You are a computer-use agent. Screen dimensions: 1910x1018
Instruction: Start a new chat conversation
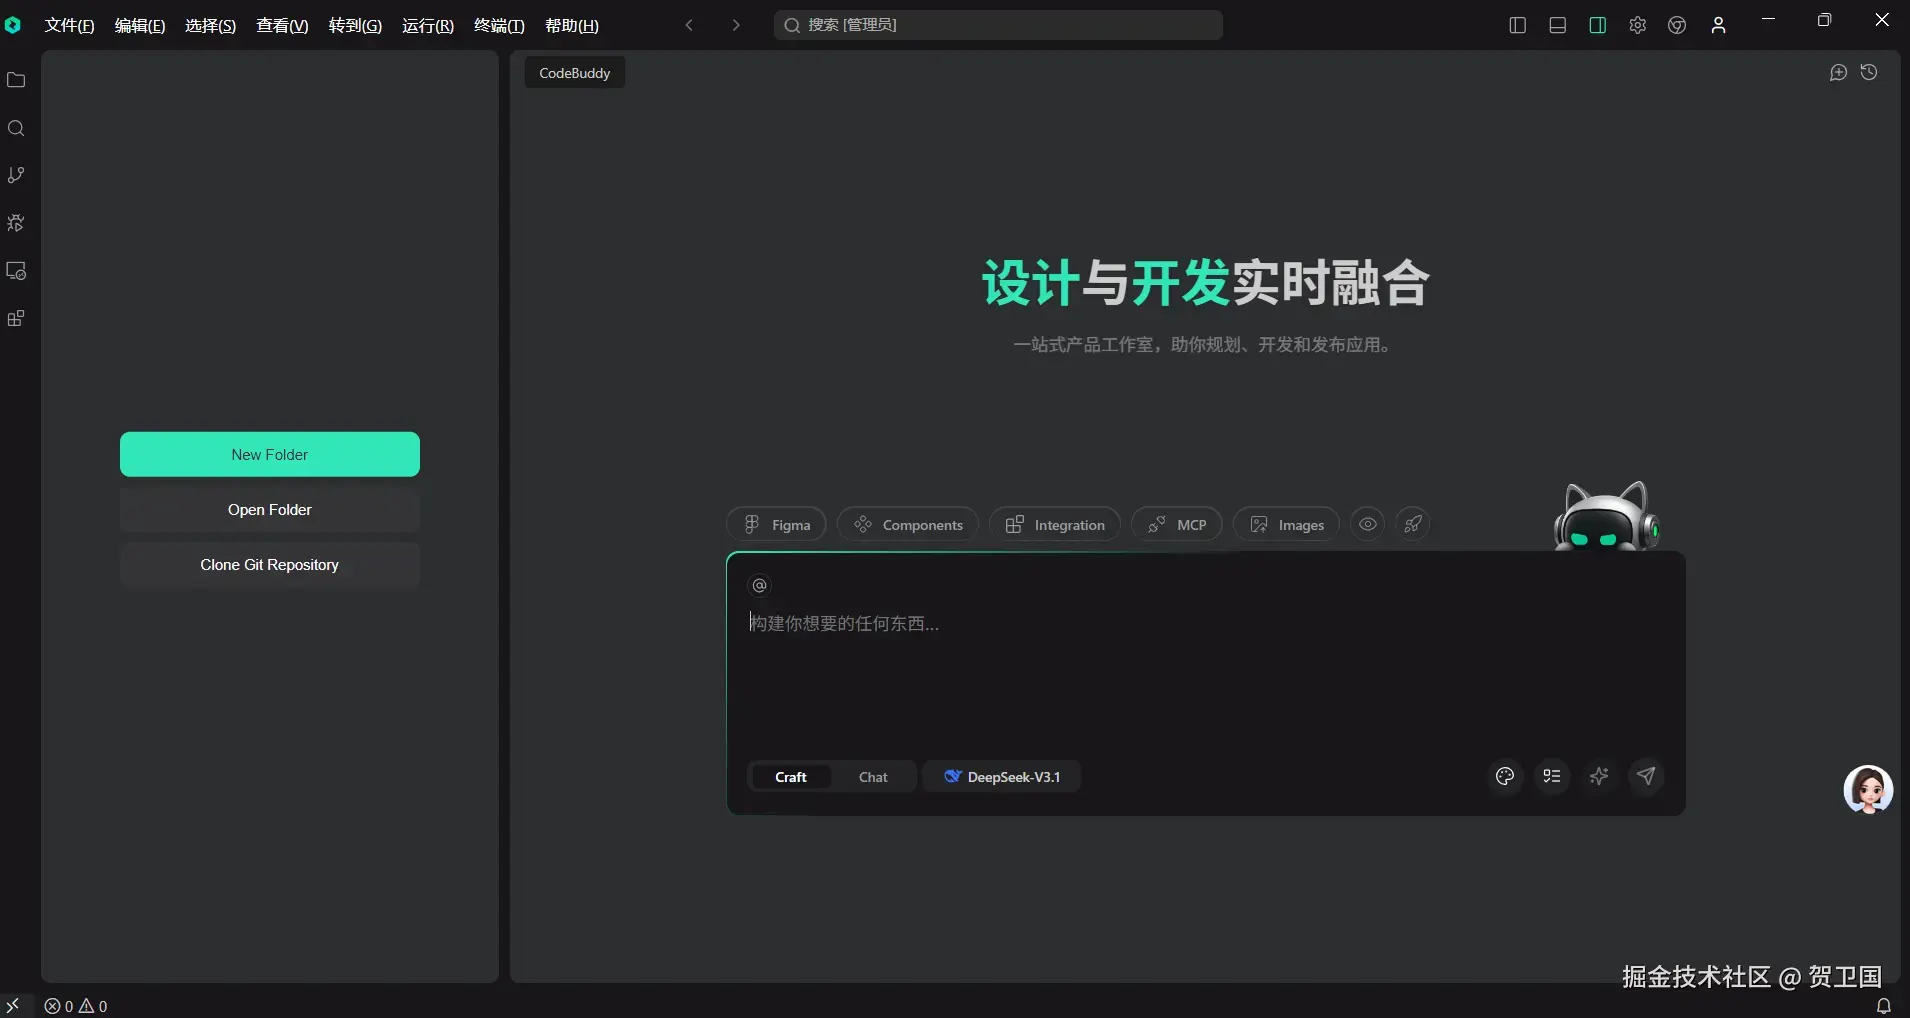1838,72
